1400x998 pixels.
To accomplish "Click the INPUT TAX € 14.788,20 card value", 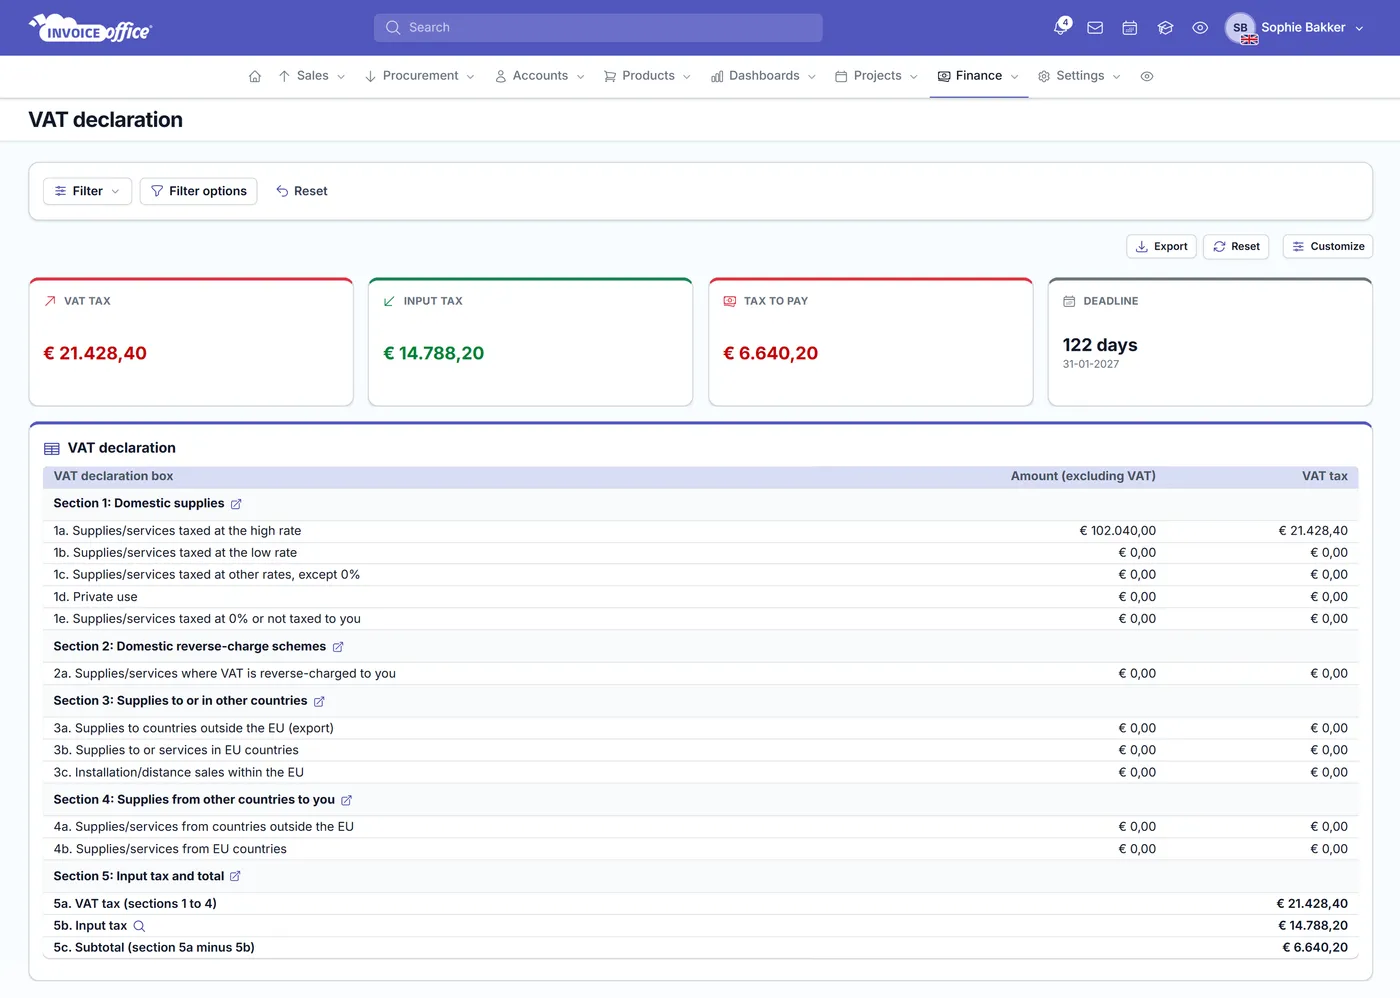I will [434, 353].
